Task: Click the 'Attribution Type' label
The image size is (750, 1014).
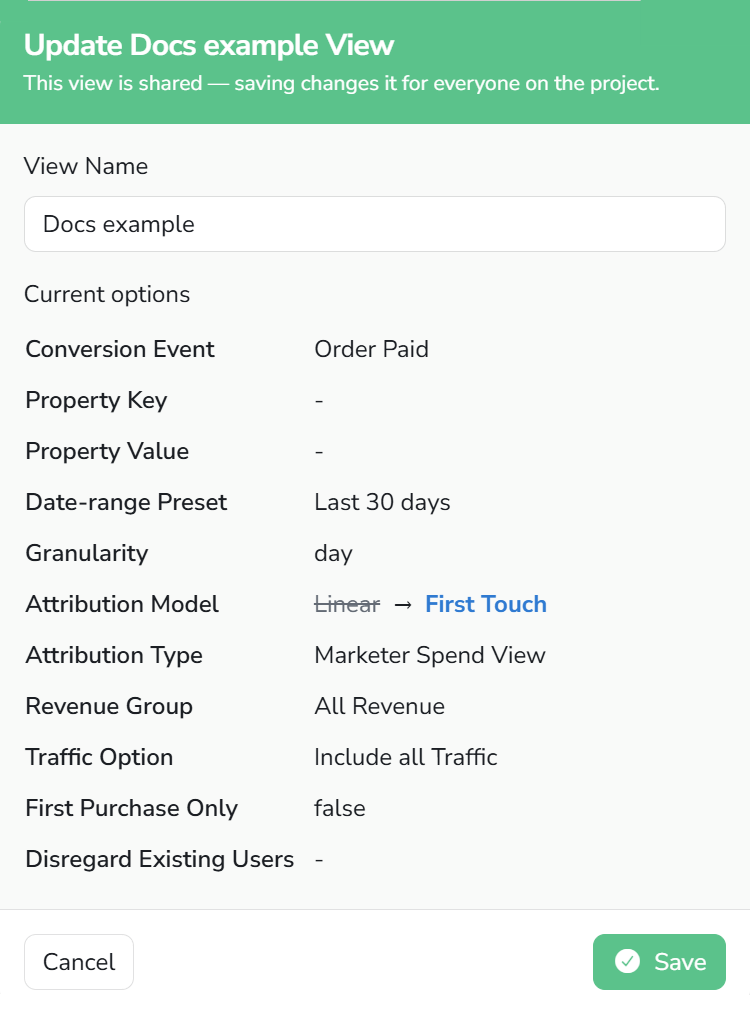Action: tap(114, 655)
